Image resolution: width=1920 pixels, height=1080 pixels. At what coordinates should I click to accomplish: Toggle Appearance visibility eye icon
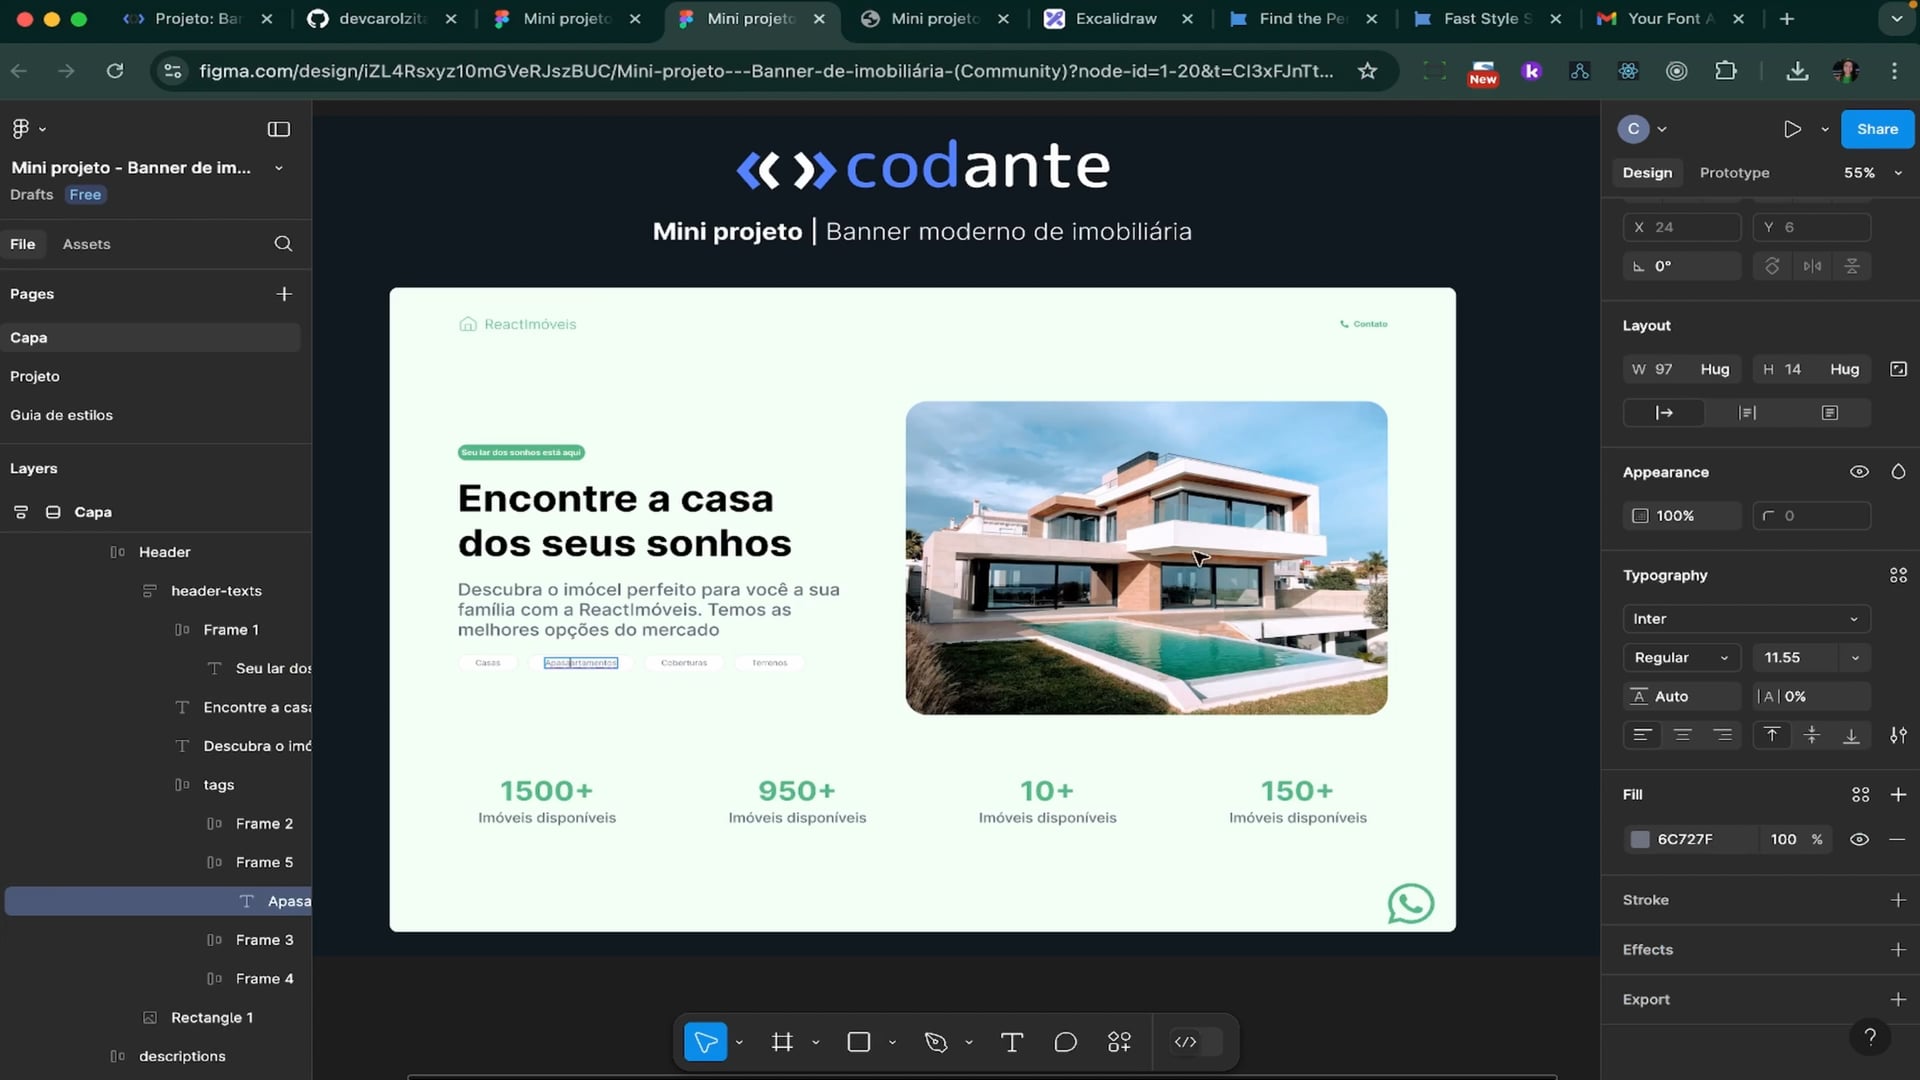coord(1859,472)
